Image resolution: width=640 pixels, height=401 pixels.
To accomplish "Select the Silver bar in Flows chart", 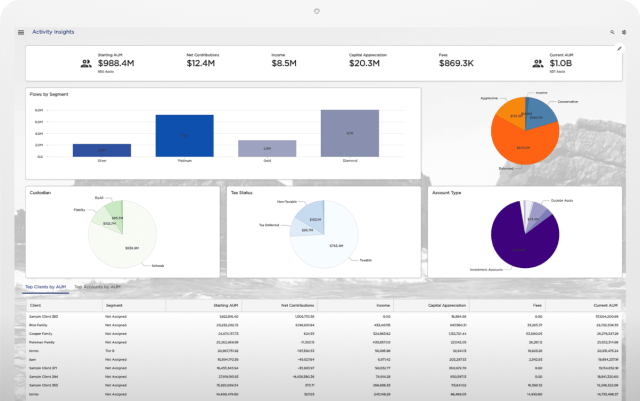I will (x=102, y=150).
